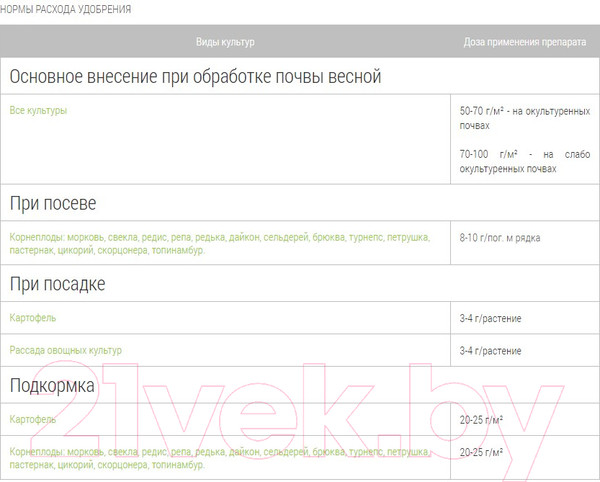Click '3-4 г/растение' in the 'Рассада овощных культур' row
The height and width of the screenshot is (482, 600).
click(490, 351)
